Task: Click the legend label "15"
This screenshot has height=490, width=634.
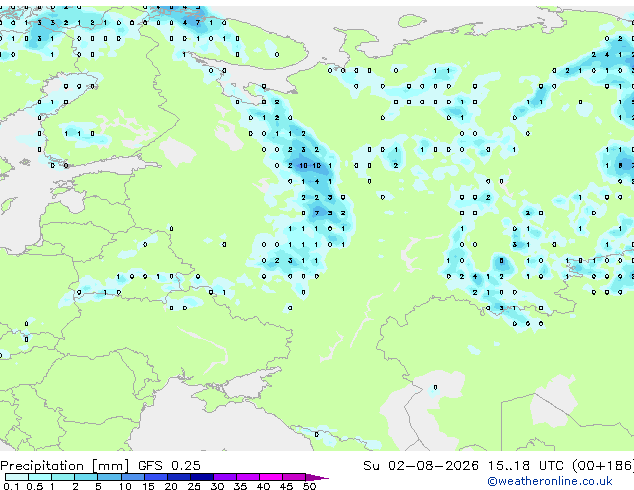Action: tap(148, 486)
